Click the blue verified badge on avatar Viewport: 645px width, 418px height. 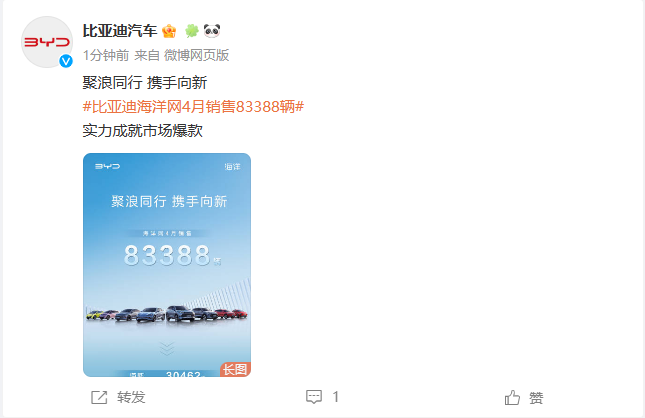pyautogui.click(x=66, y=61)
